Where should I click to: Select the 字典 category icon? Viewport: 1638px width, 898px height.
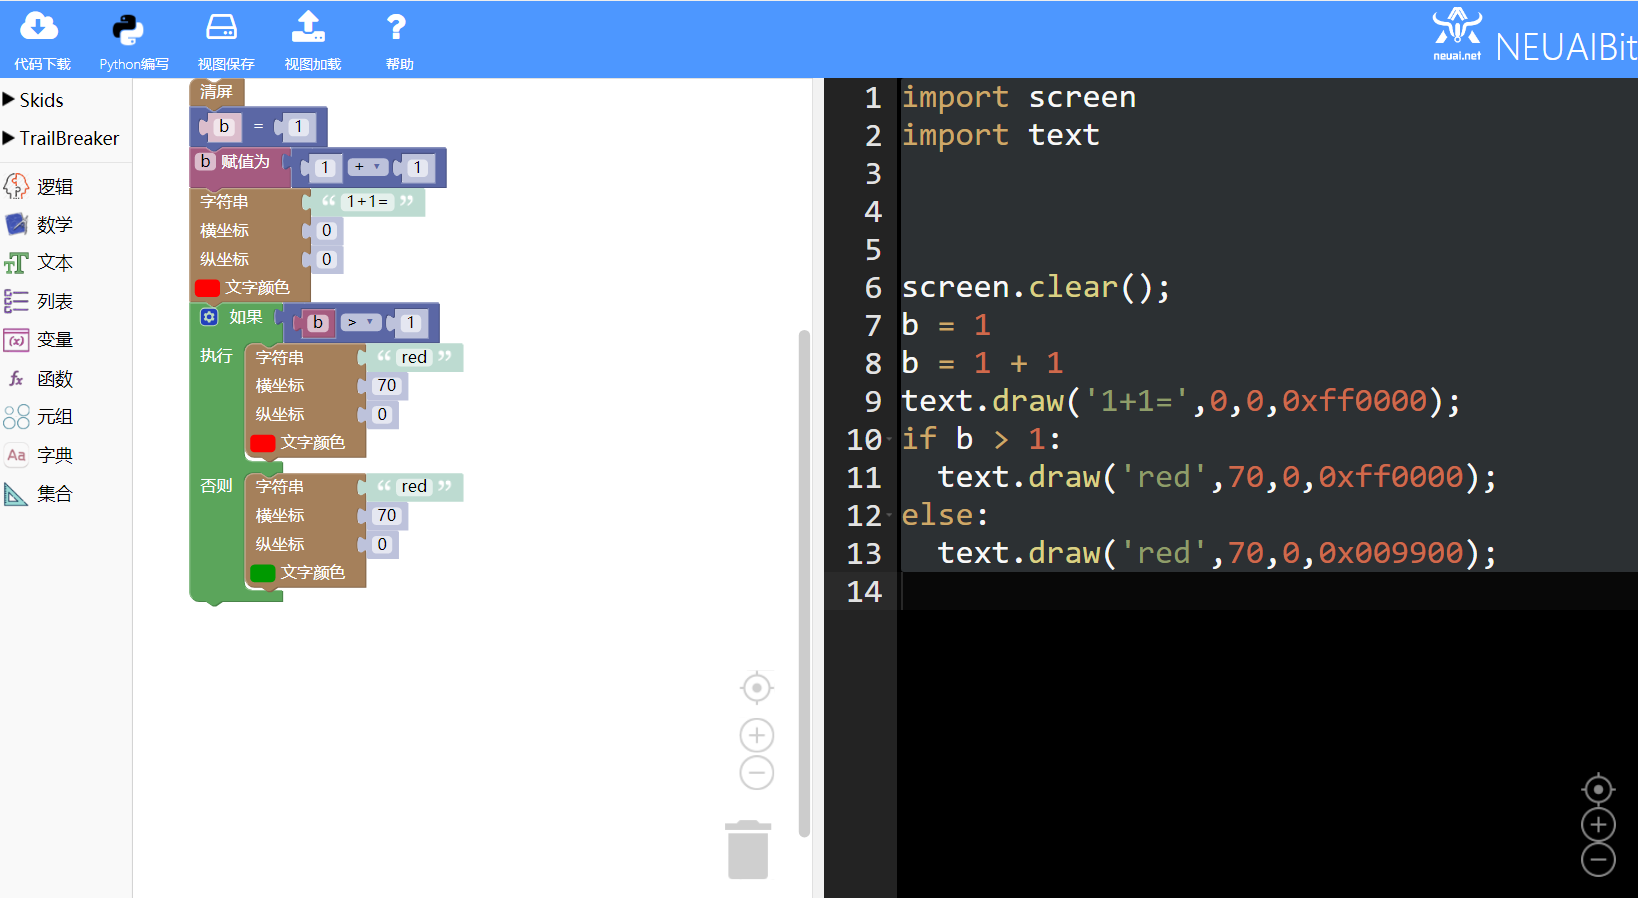coord(16,455)
